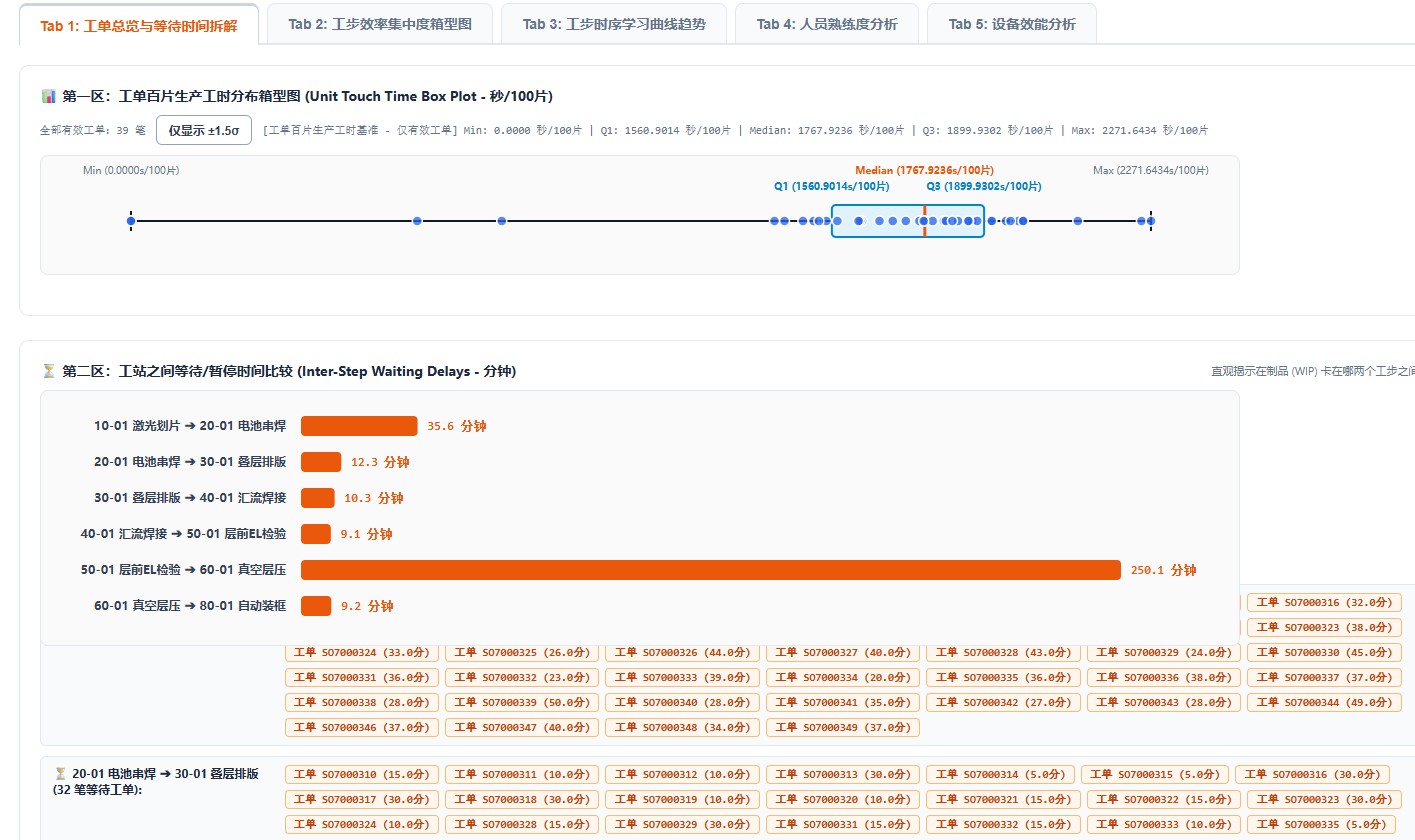The image size is (1415, 840).
Task: Select the 12.3 分钟 waiting bar
Action: point(321,462)
